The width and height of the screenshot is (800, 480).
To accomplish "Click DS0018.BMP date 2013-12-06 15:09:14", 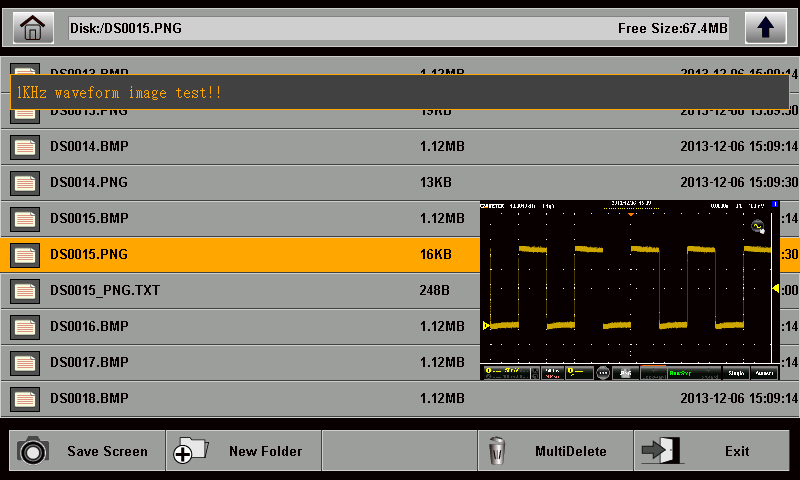I will (739, 398).
